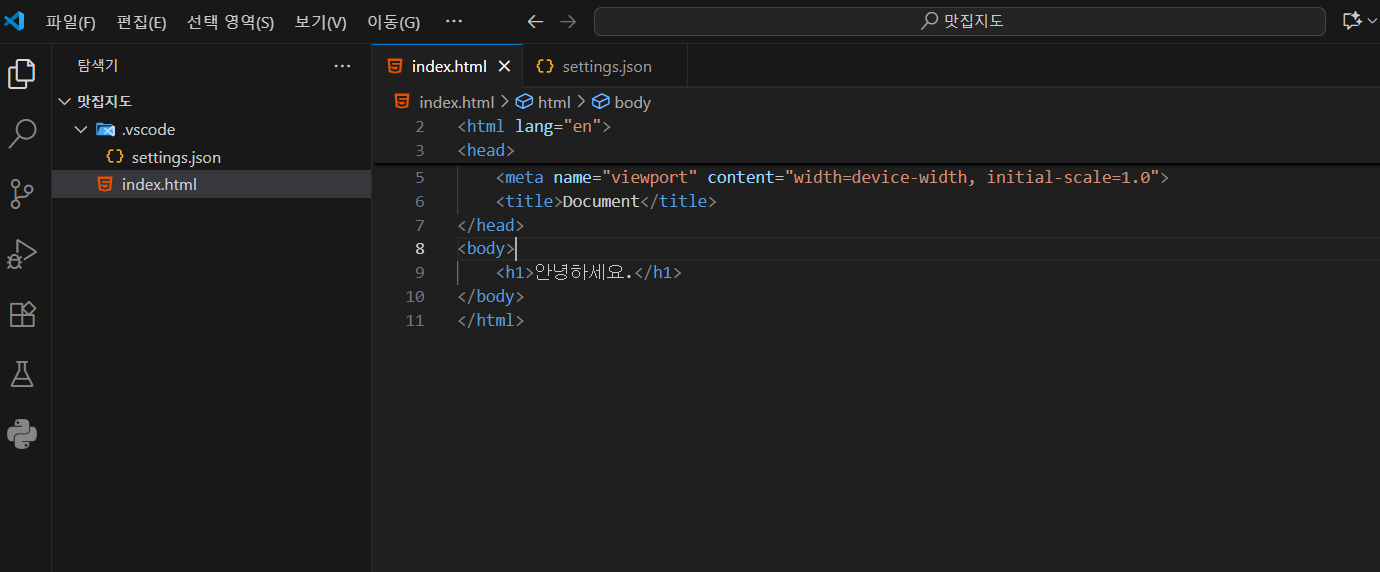Open the Copilot chat icon in title bar

[1352, 21]
